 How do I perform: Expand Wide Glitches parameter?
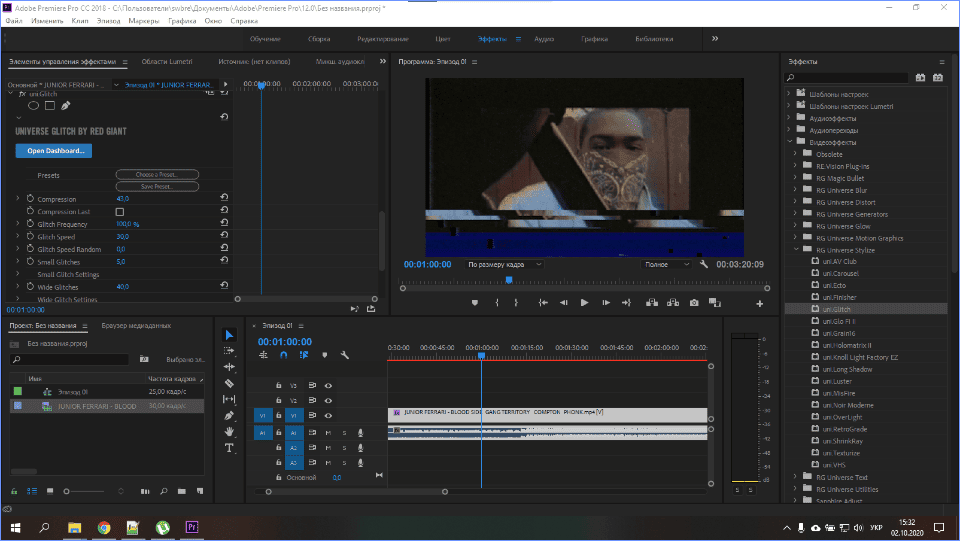(18, 286)
